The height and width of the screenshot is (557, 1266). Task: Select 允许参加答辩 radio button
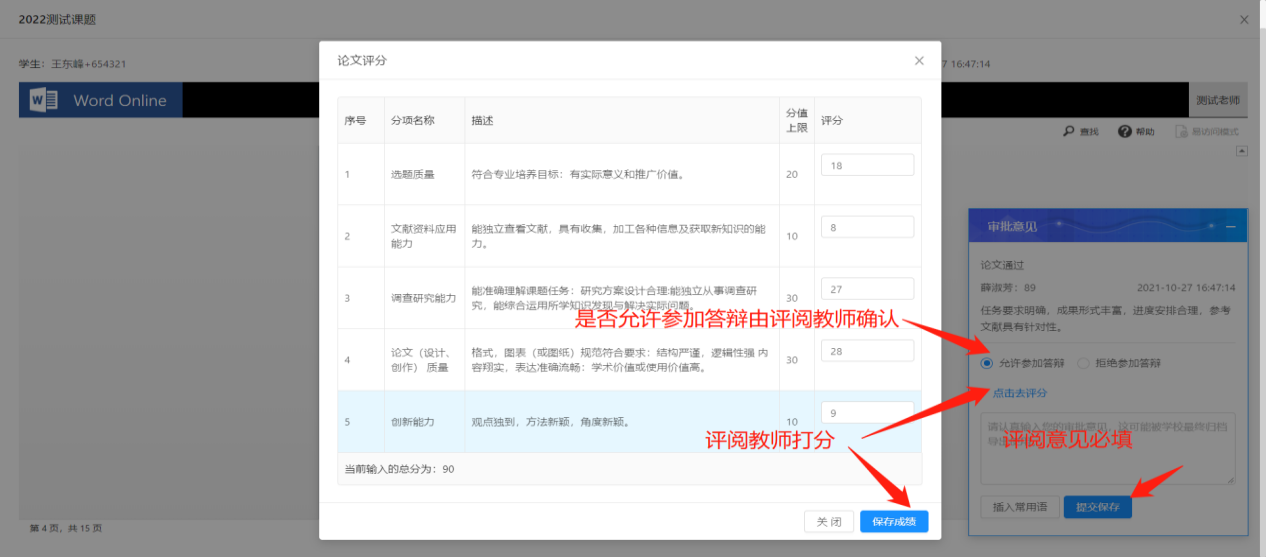(987, 364)
